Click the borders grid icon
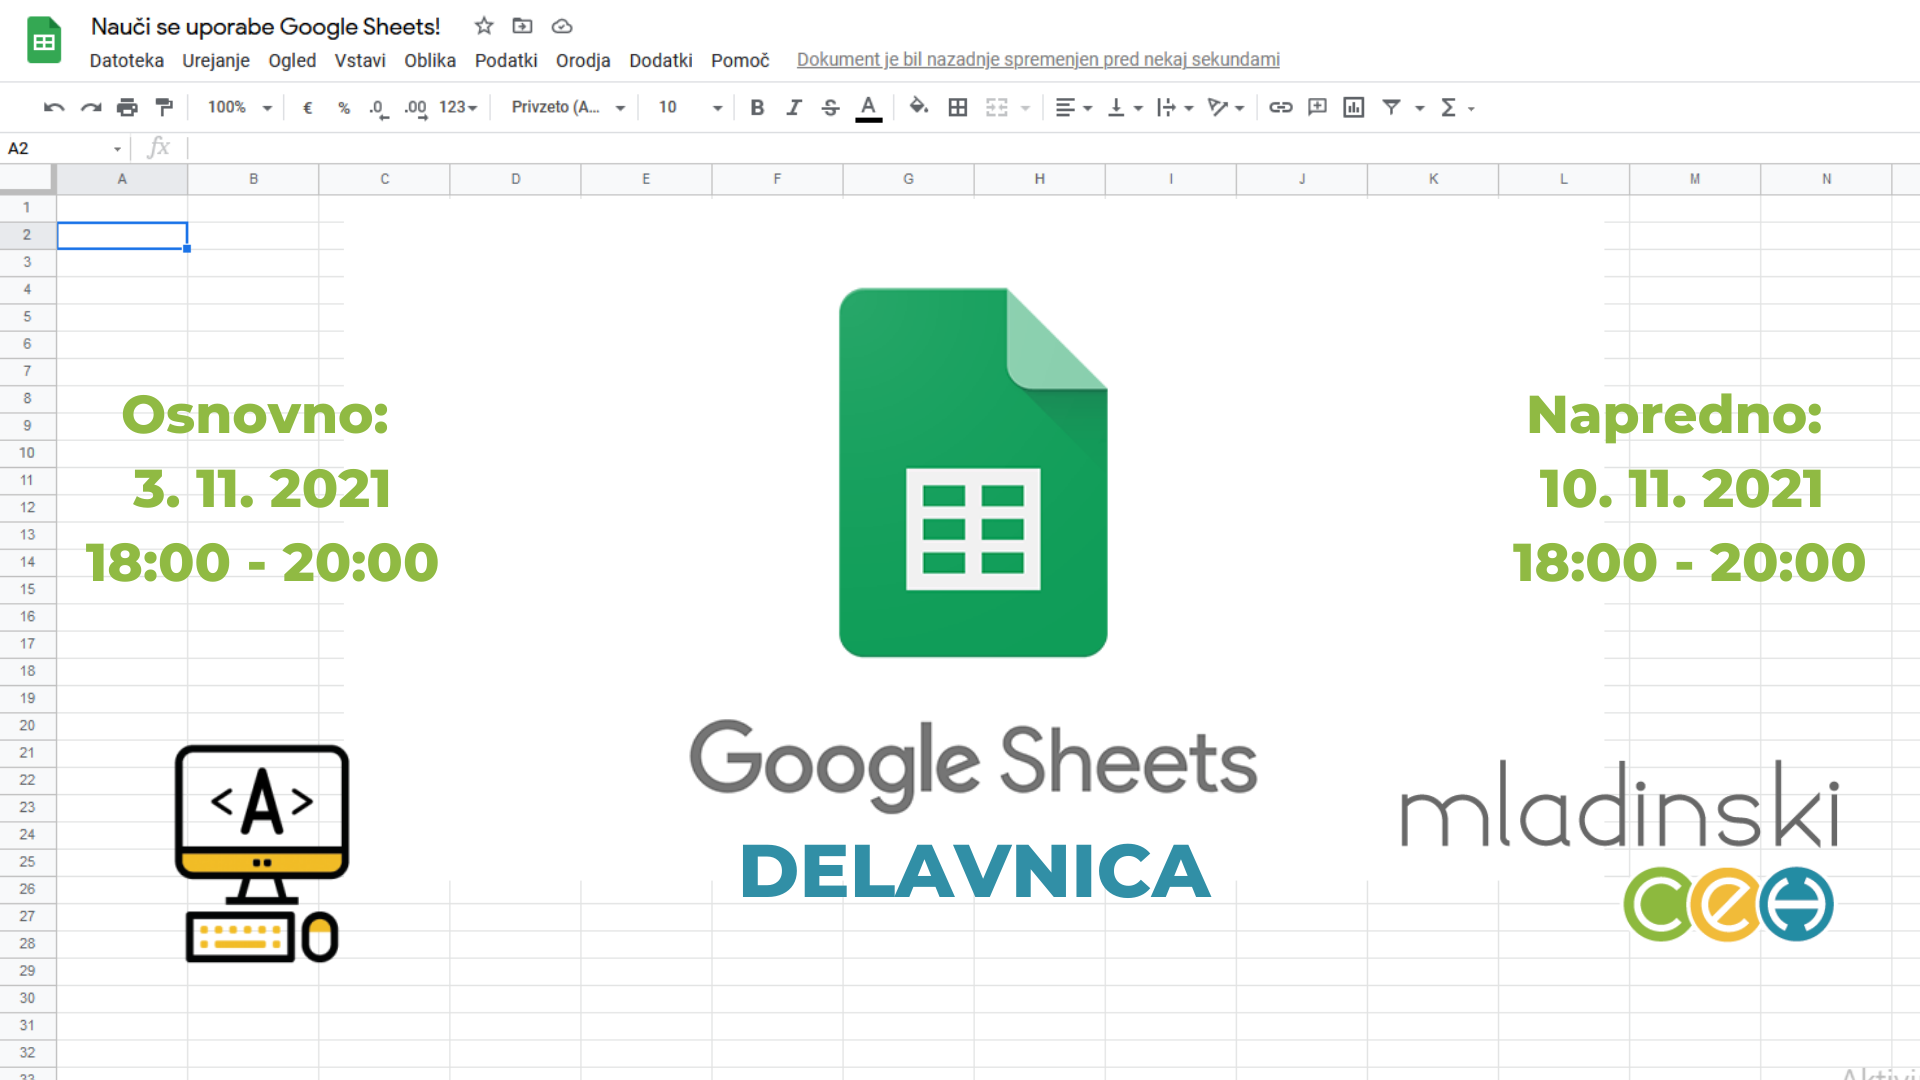 click(957, 107)
